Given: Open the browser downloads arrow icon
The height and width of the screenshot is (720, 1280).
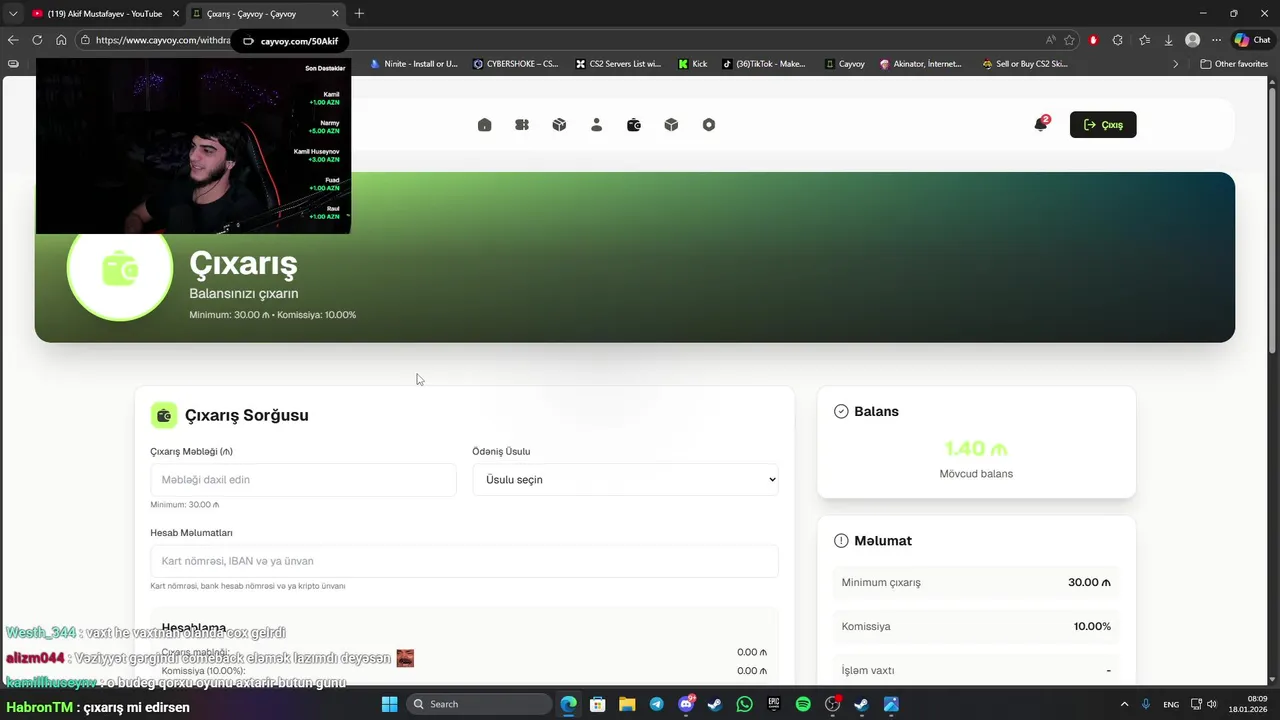Looking at the screenshot, I should point(1168,40).
